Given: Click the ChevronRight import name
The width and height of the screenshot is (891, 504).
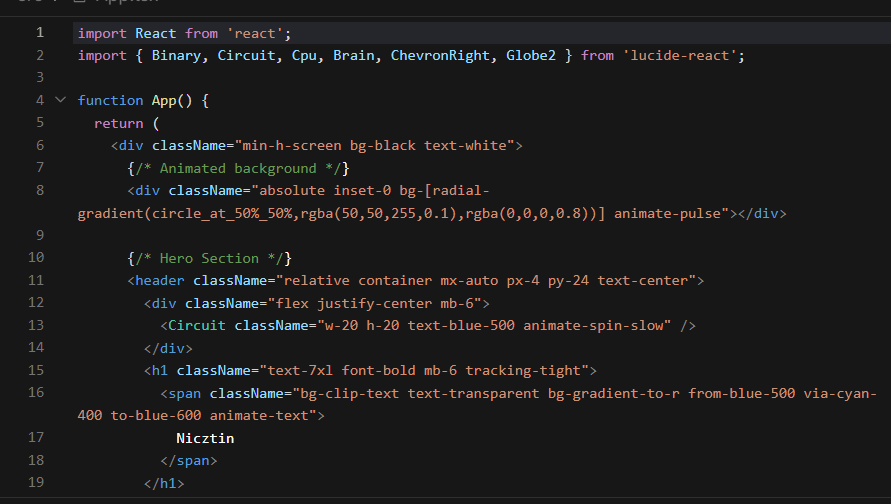Looking at the screenshot, I should (440, 56).
